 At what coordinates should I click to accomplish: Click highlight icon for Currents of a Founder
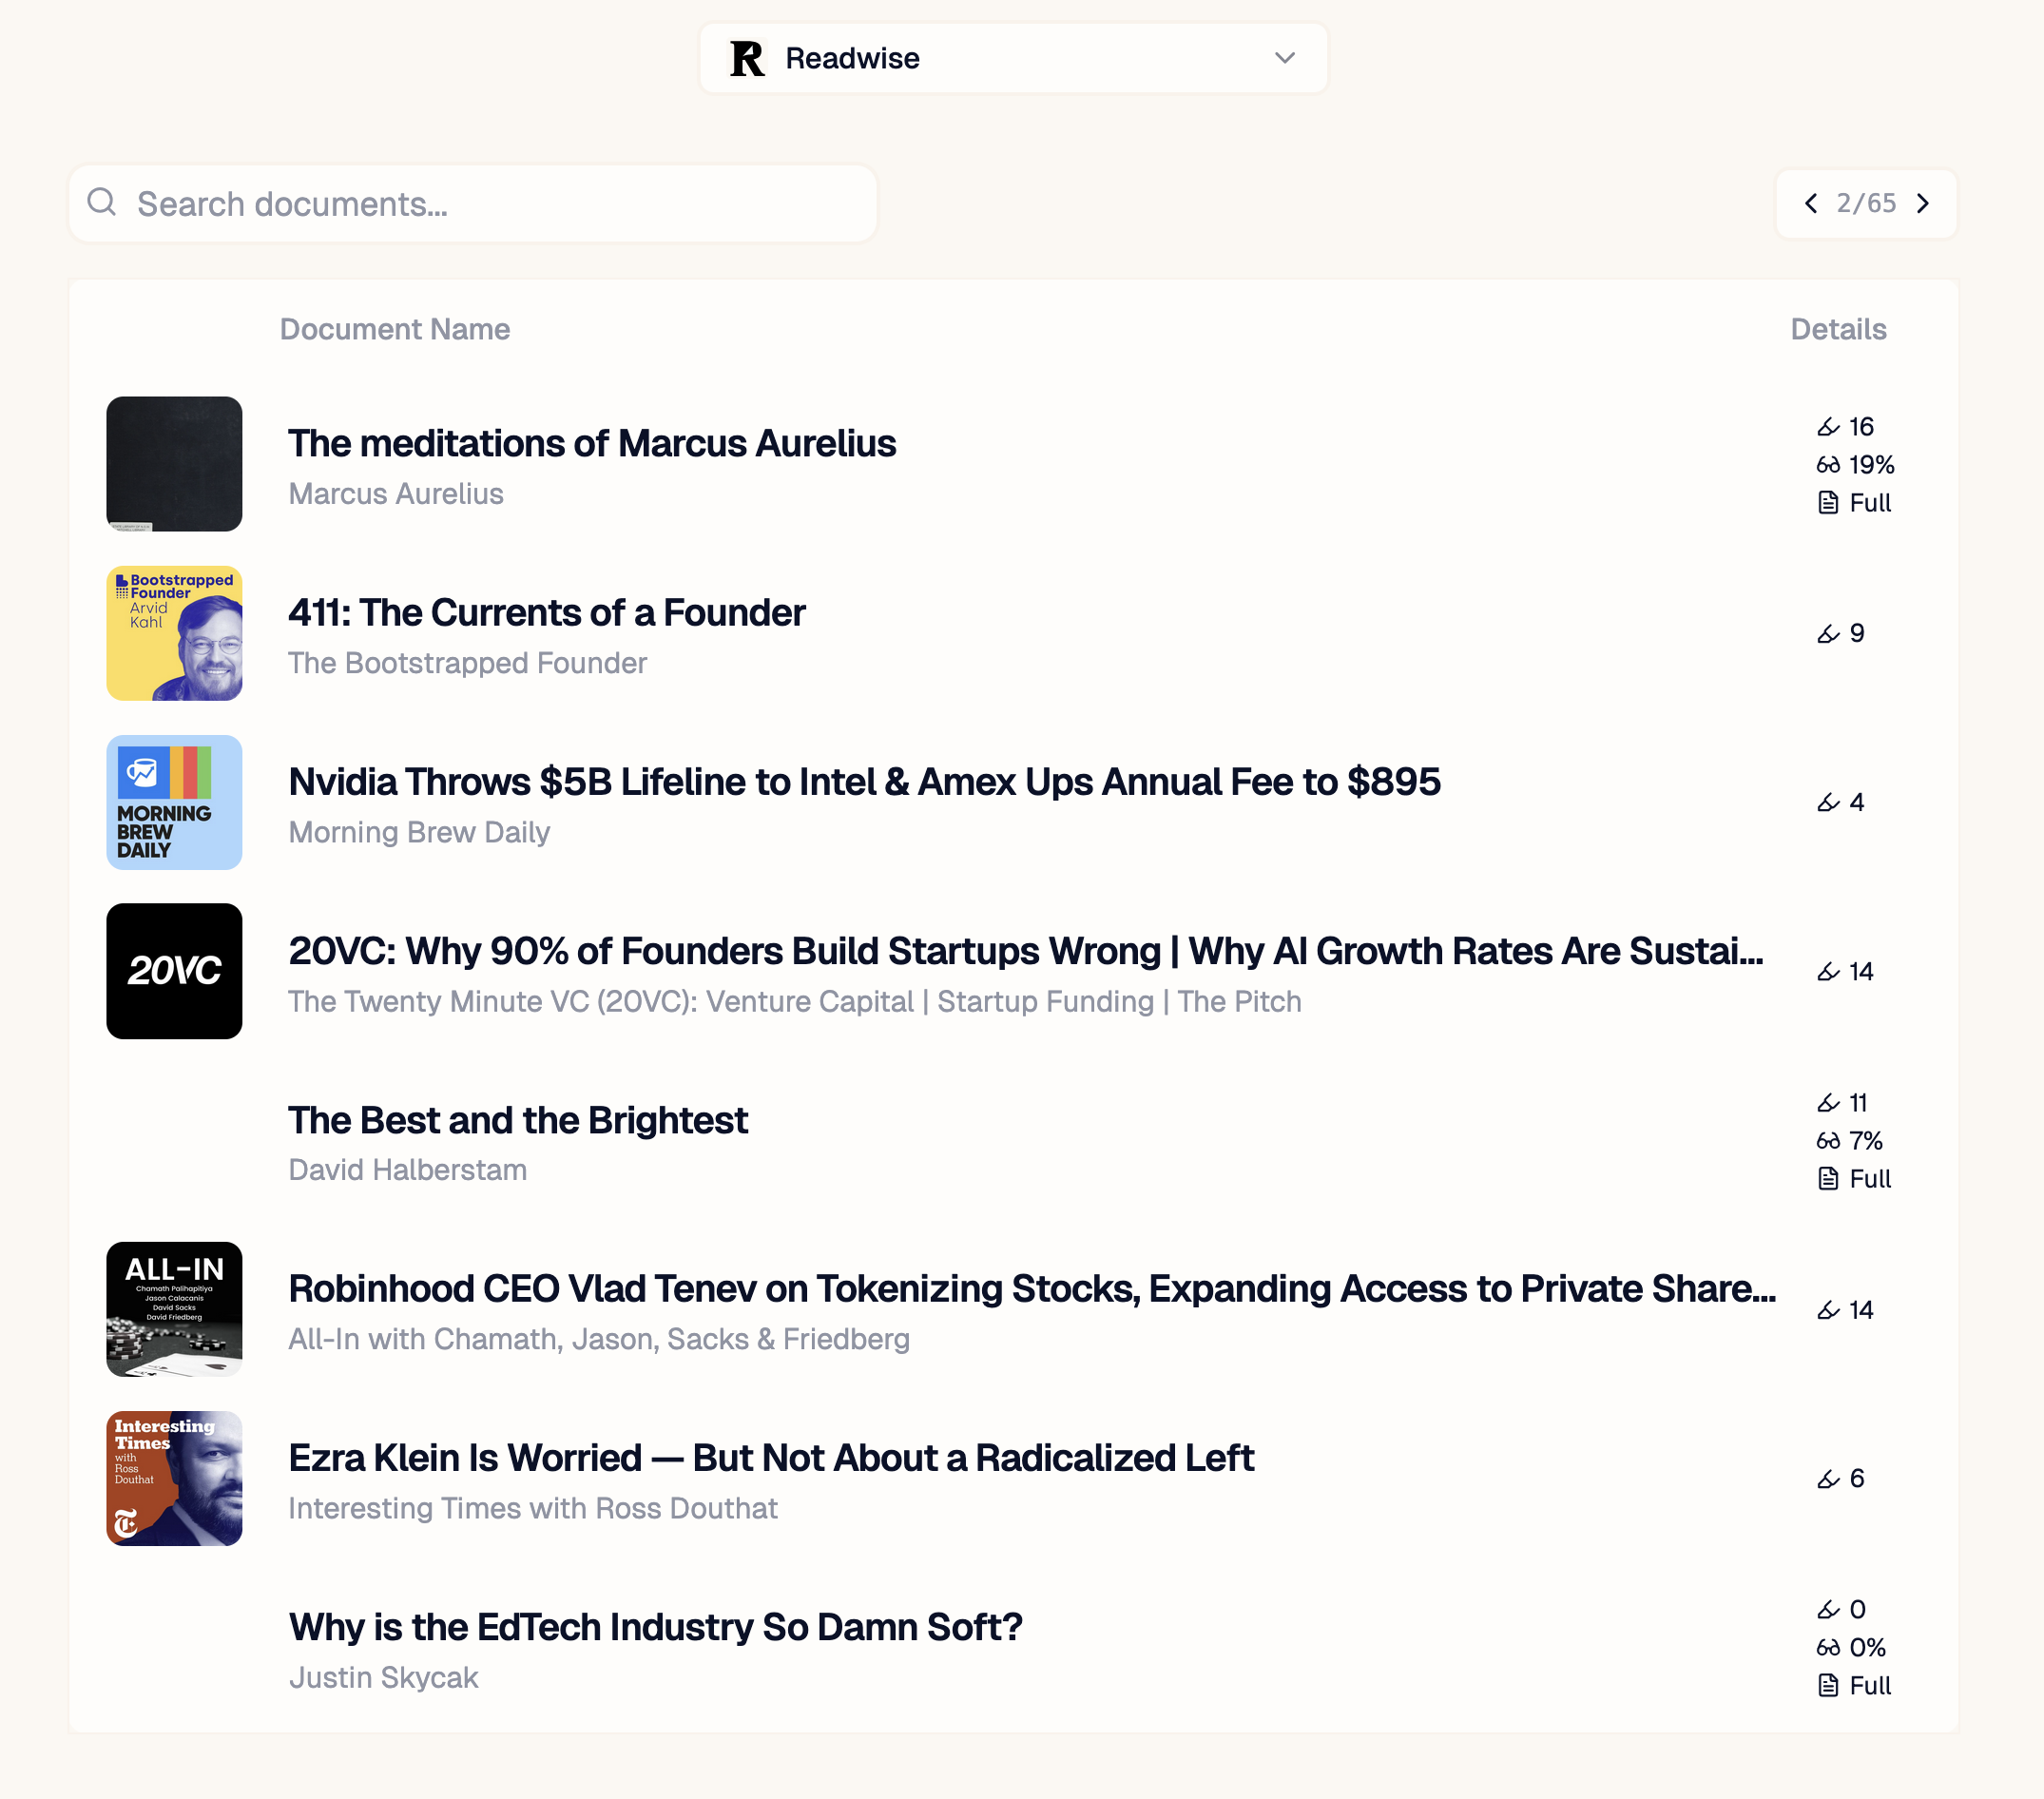[1828, 634]
